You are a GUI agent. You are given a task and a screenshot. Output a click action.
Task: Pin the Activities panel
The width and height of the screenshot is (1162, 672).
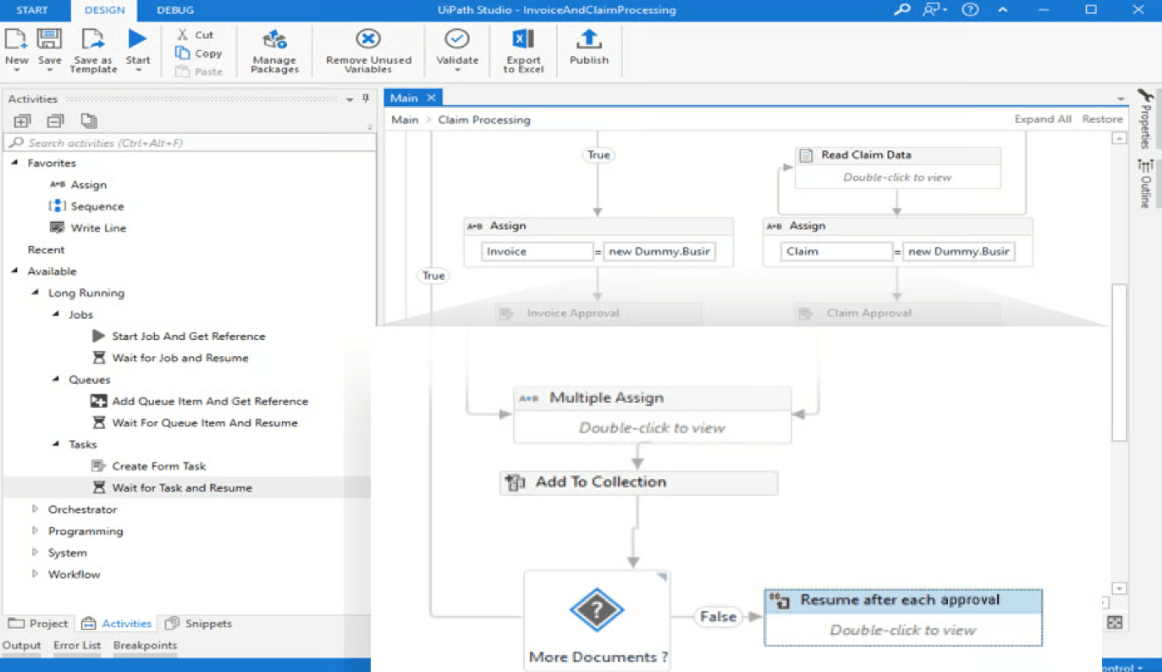coord(365,98)
